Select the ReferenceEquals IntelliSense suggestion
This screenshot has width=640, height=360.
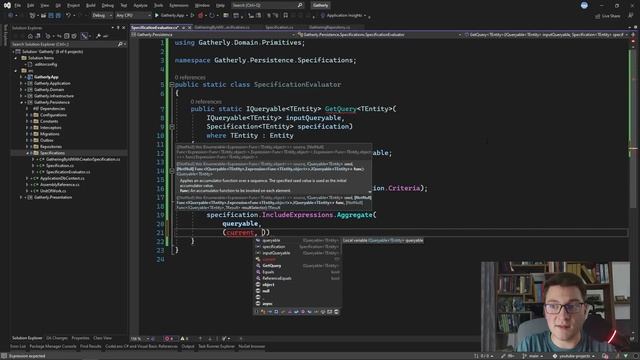297,278
